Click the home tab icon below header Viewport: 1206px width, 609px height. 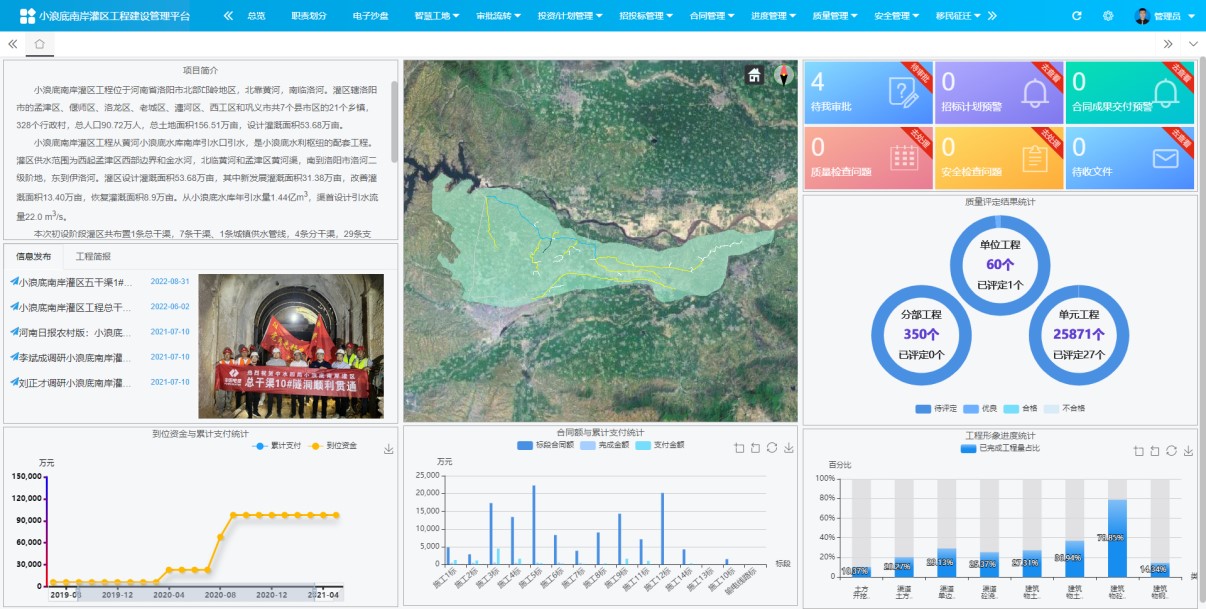click(39, 44)
